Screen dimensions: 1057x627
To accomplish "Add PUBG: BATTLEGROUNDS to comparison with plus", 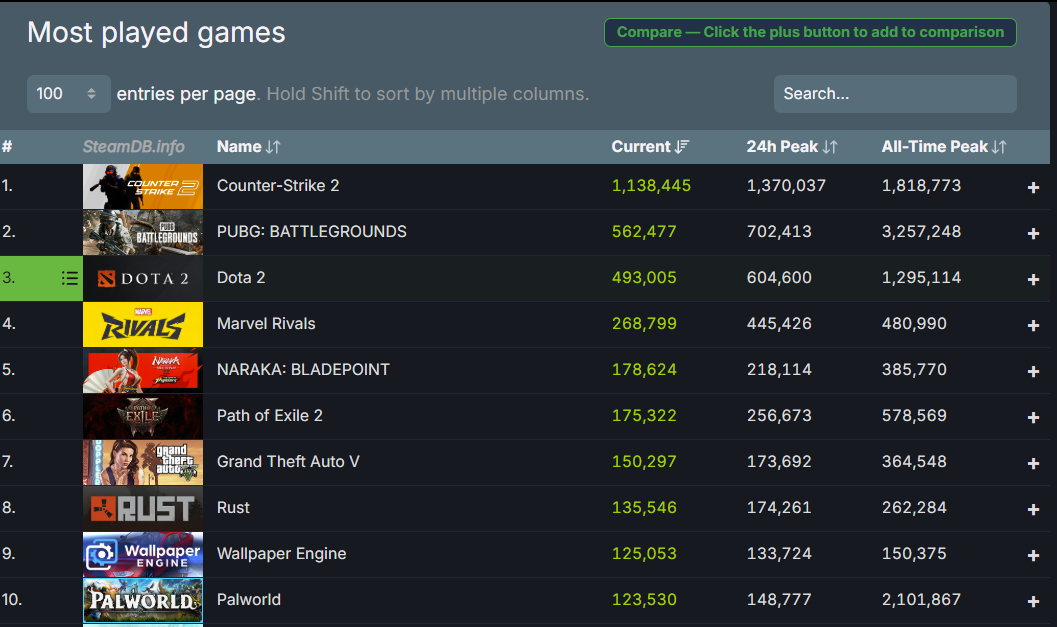I will (x=1033, y=233).
